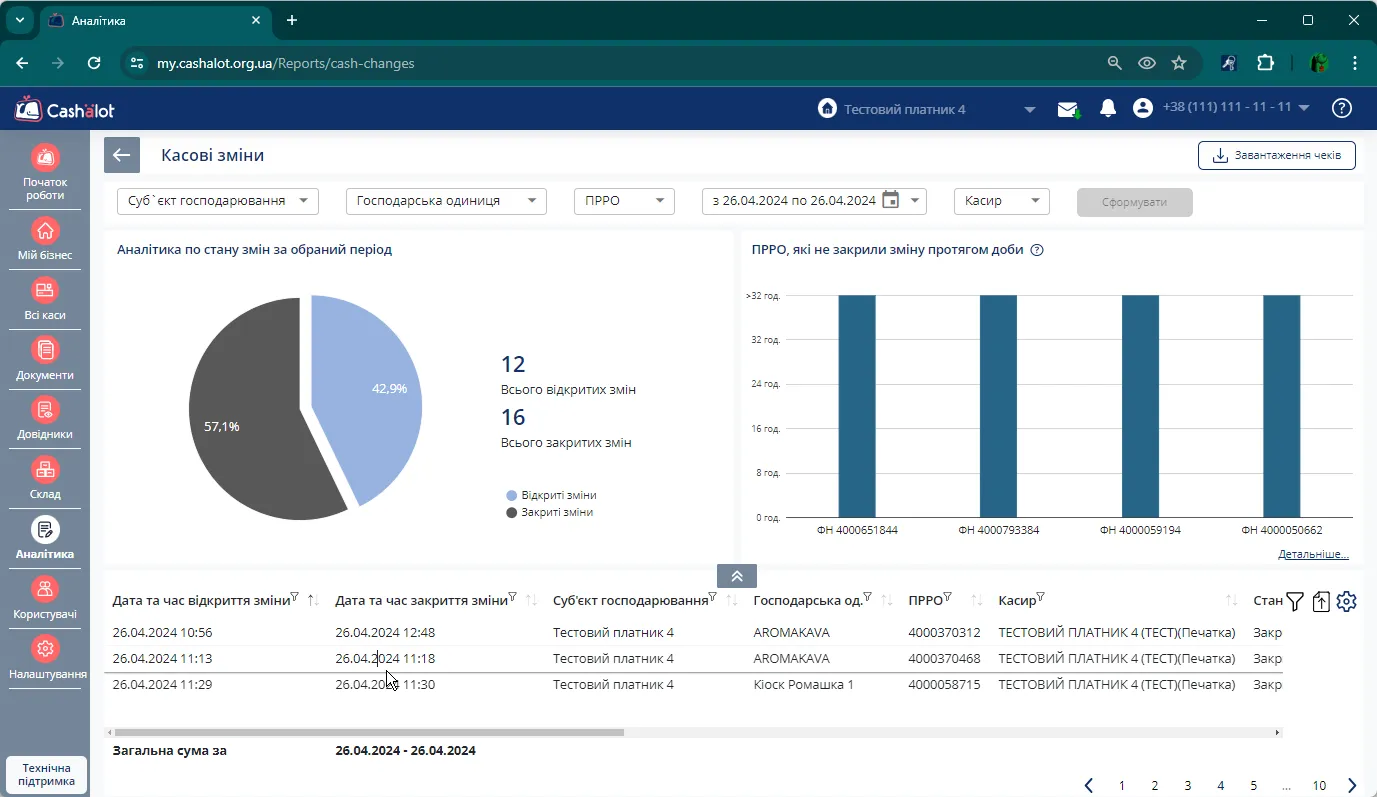
Task: Expand Суб`єкт господарювання dropdown
Action: tap(218, 201)
